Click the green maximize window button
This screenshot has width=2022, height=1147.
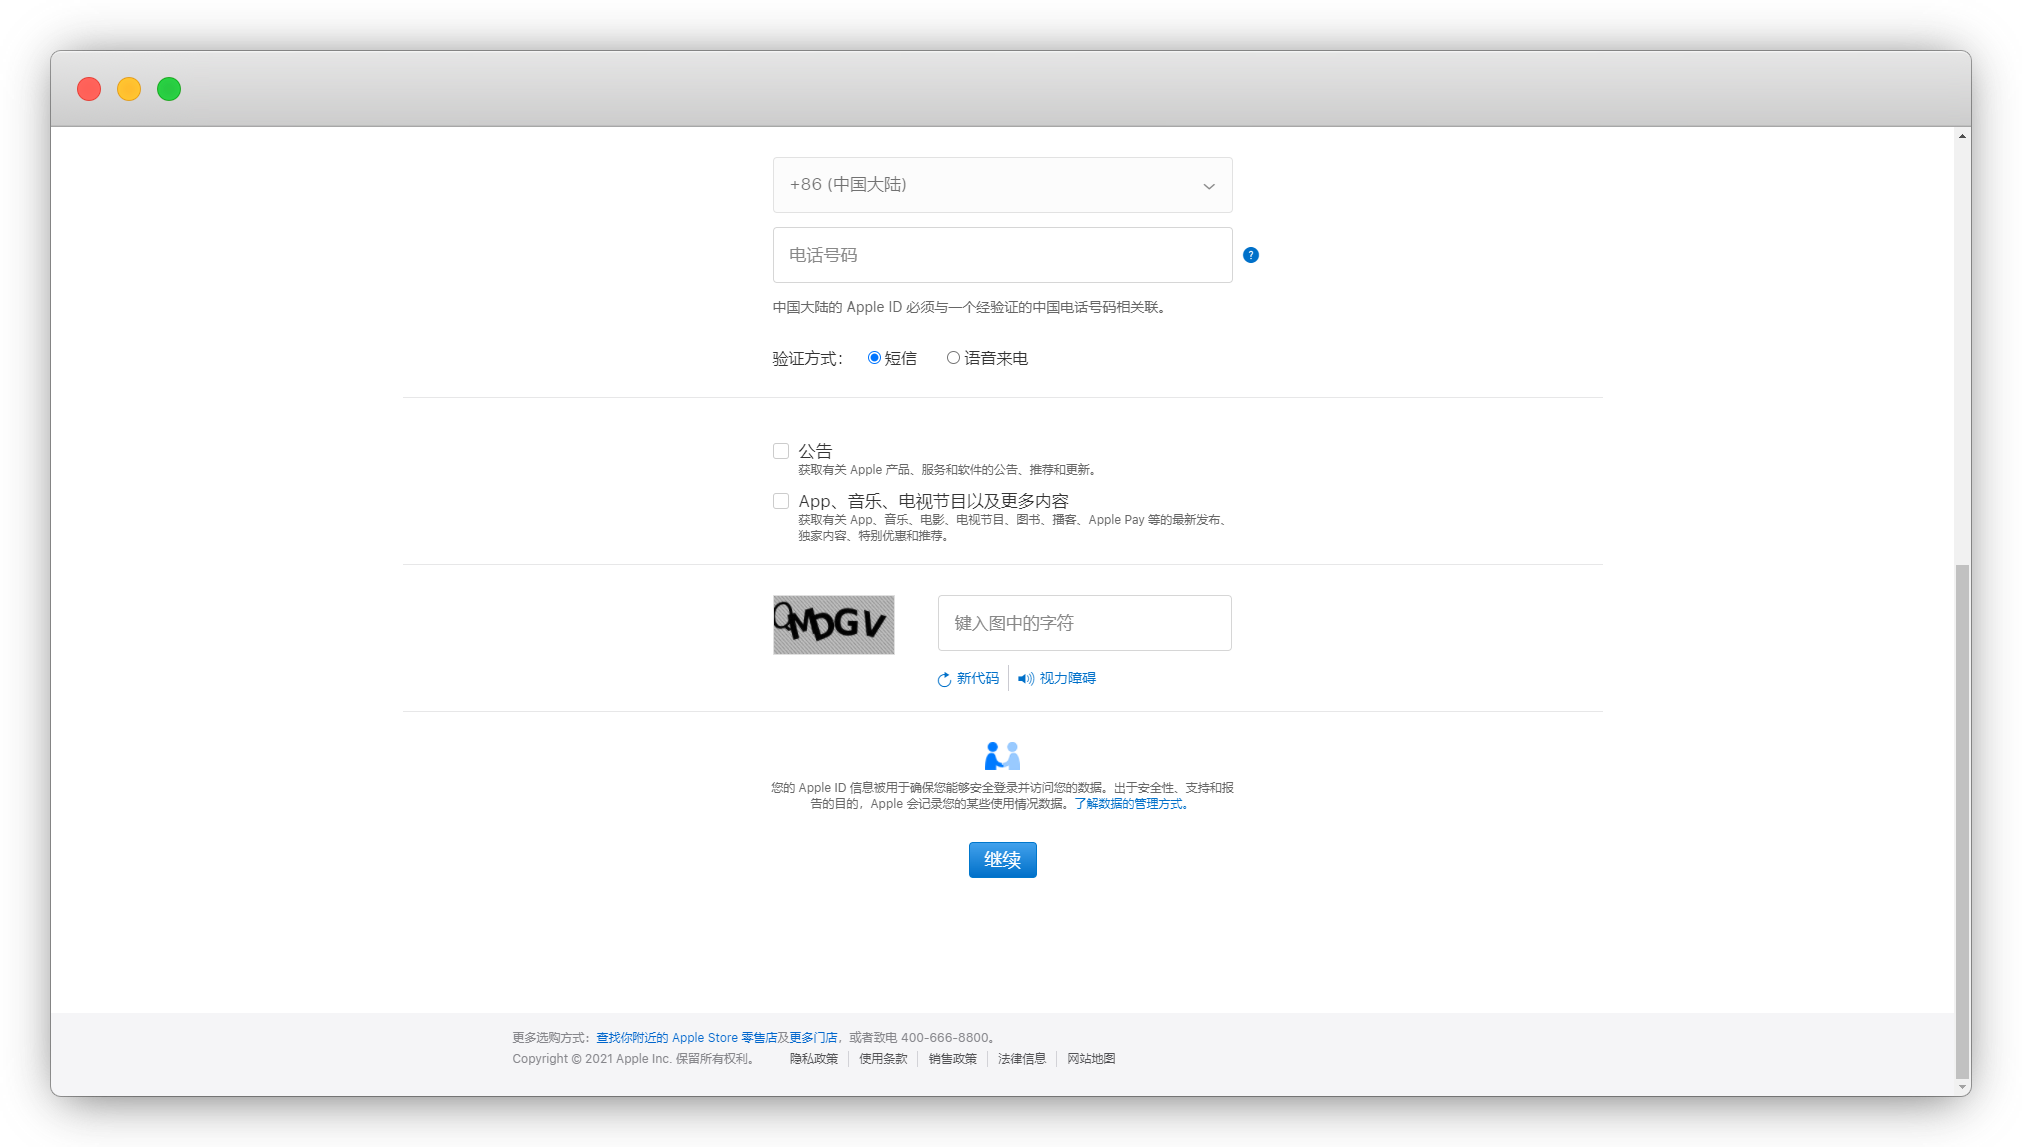click(169, 89)
